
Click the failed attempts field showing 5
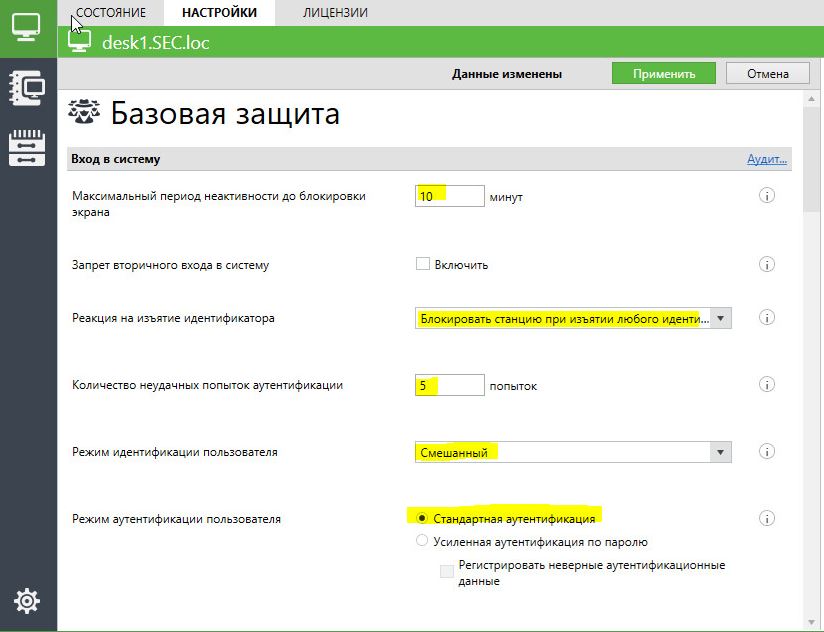[449, 385]
